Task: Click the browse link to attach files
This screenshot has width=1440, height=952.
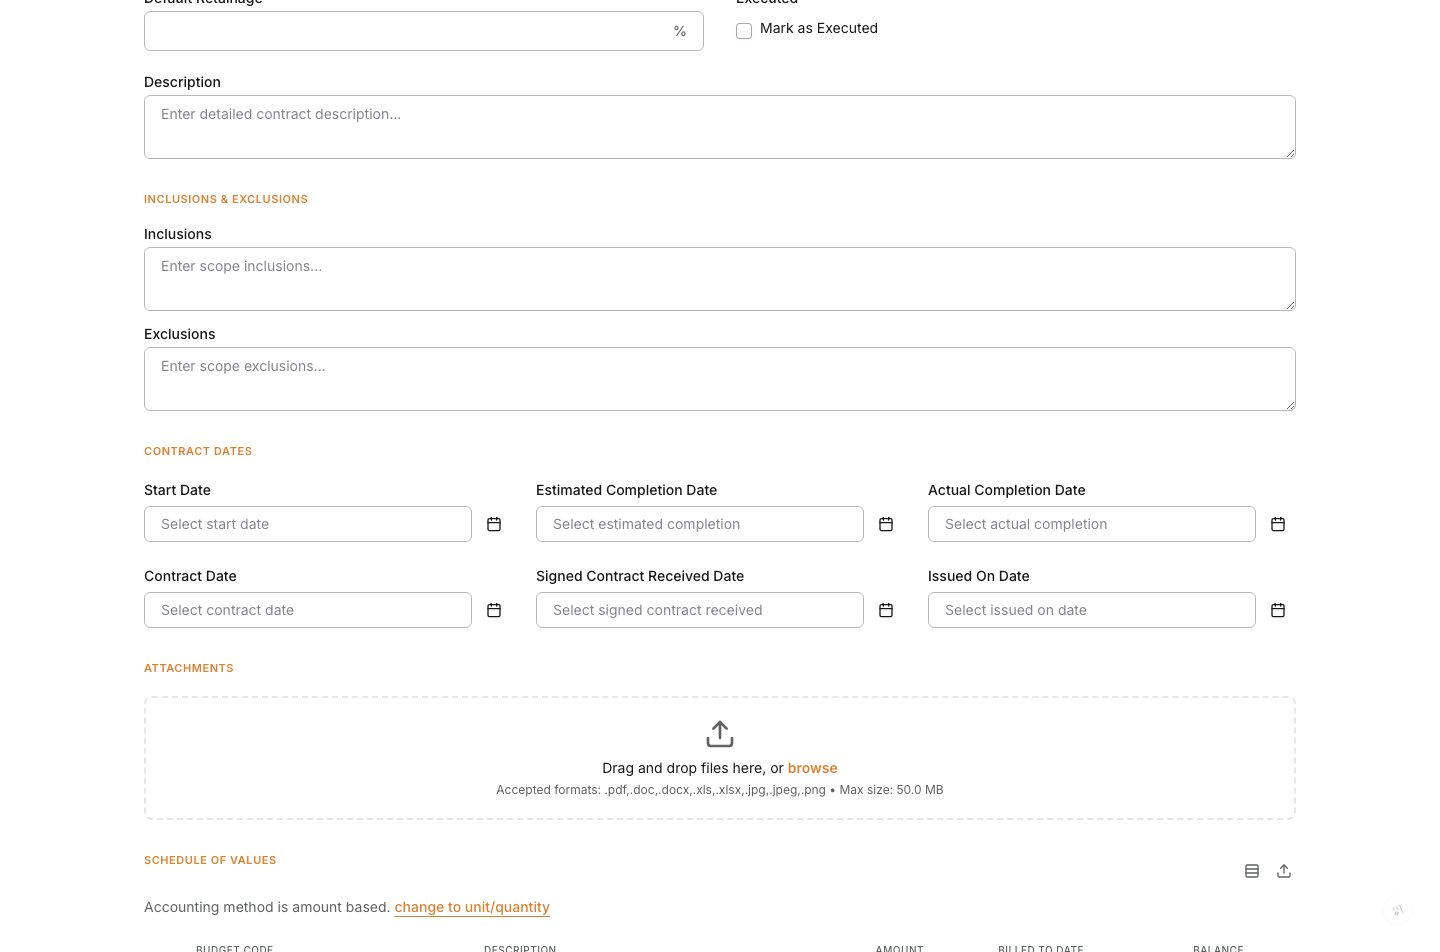Action: point(812,768)
